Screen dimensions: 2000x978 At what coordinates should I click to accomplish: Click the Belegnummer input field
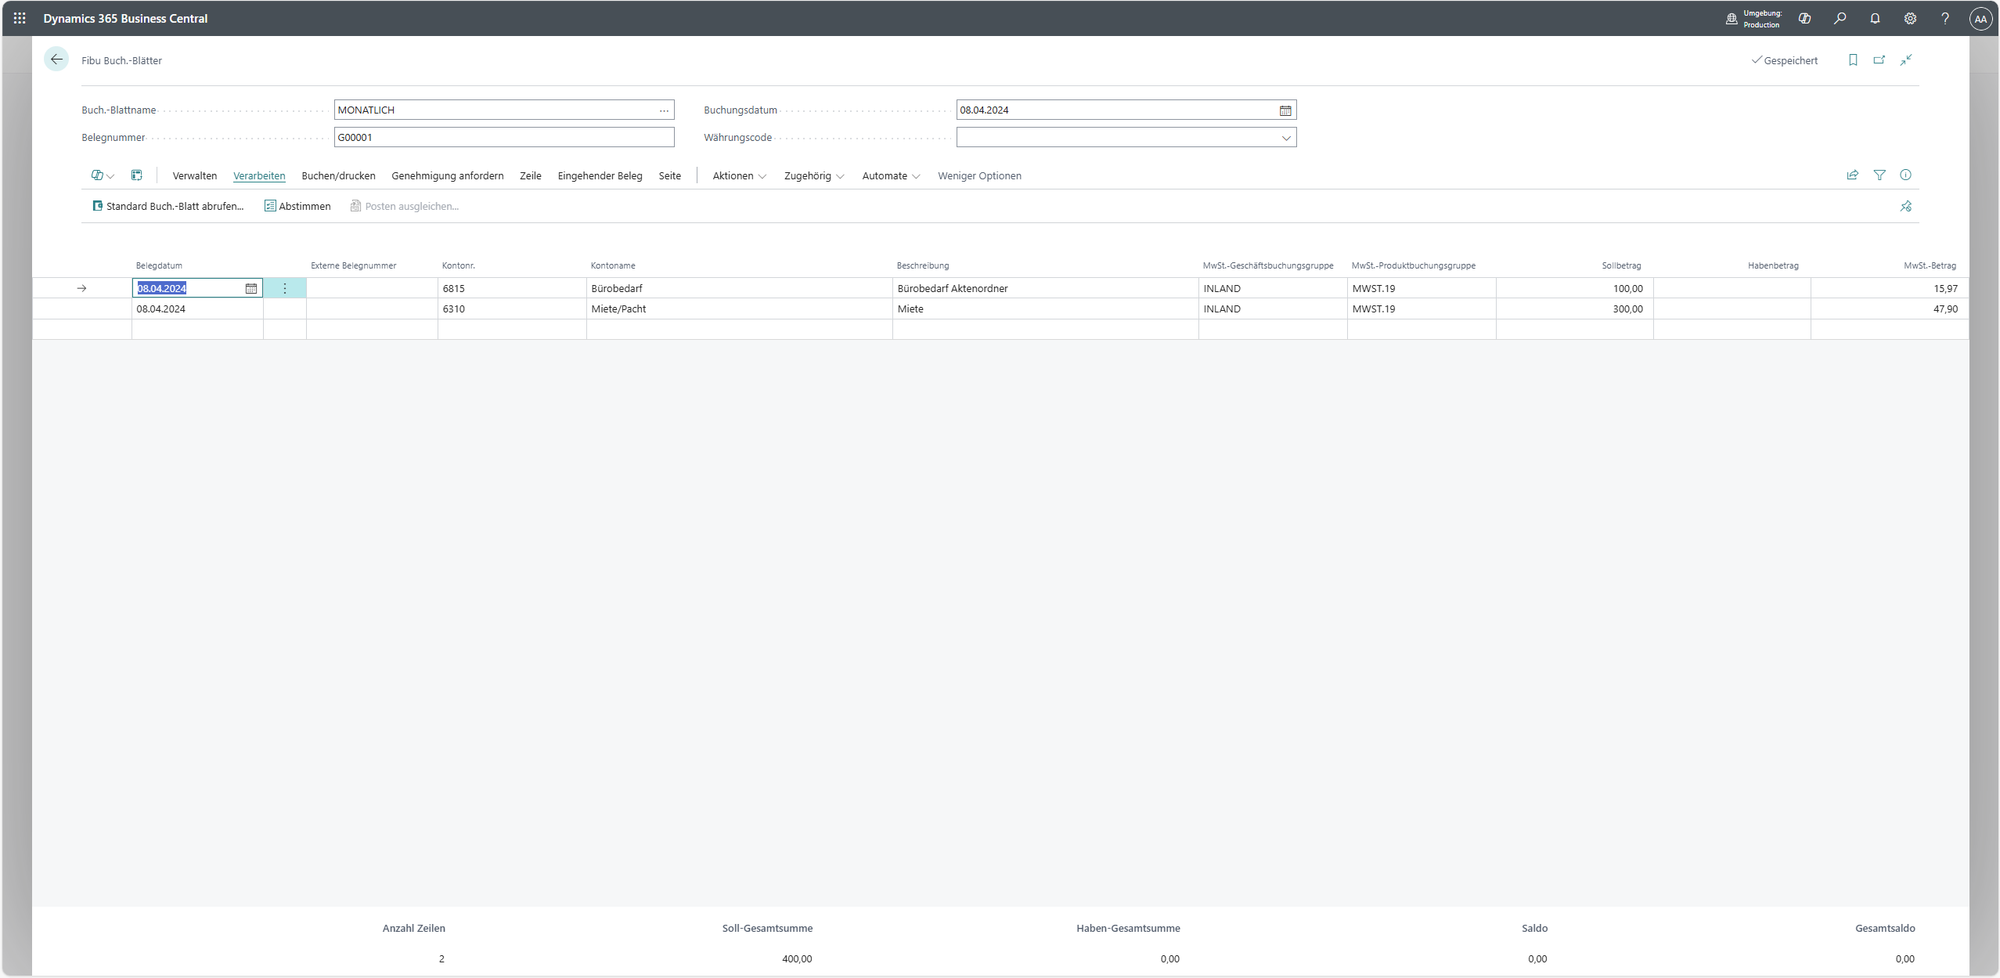[x=504, y=138]
